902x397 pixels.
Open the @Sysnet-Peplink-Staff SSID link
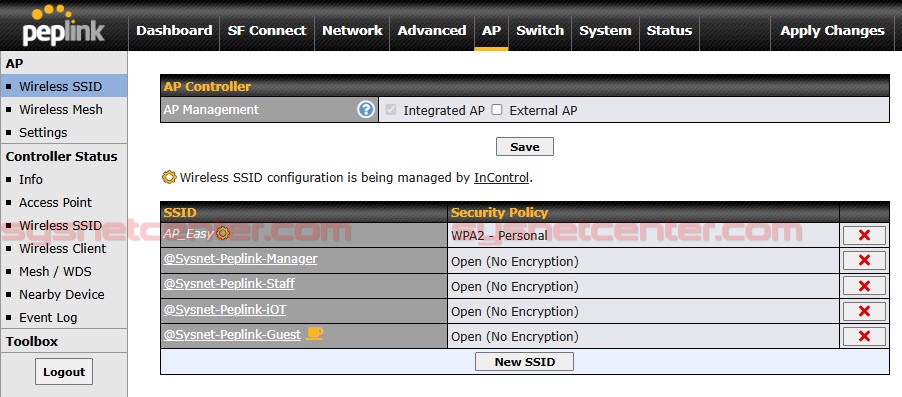230,284
